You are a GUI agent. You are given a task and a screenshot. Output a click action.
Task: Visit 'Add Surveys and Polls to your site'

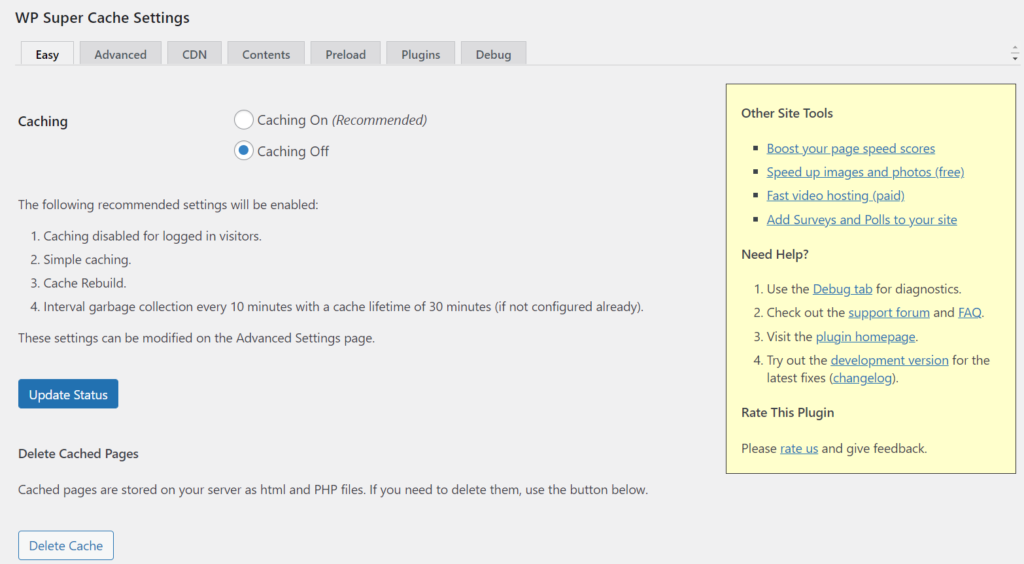pyautogui.click(x=861, y=220)
